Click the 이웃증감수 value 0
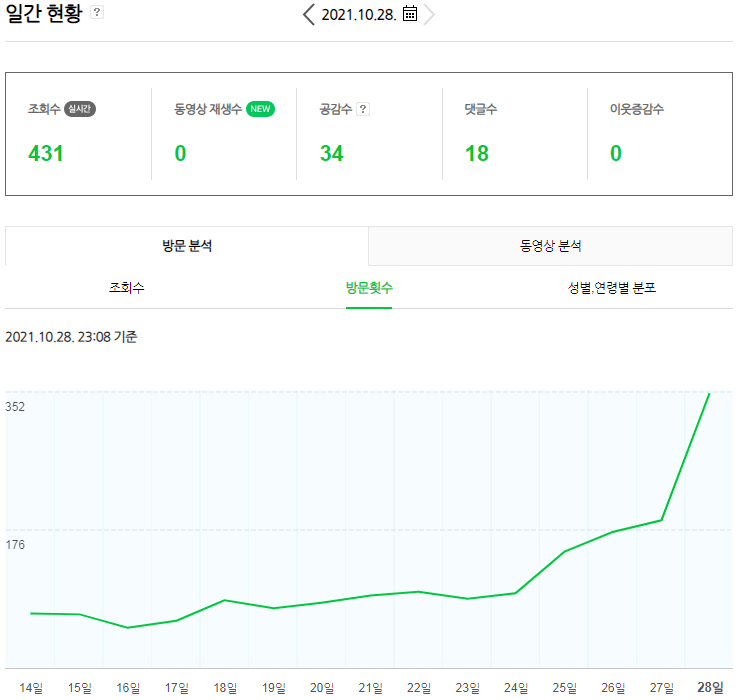Image resolution: width=740 pixels, height=700 pixels. [615, 153]
